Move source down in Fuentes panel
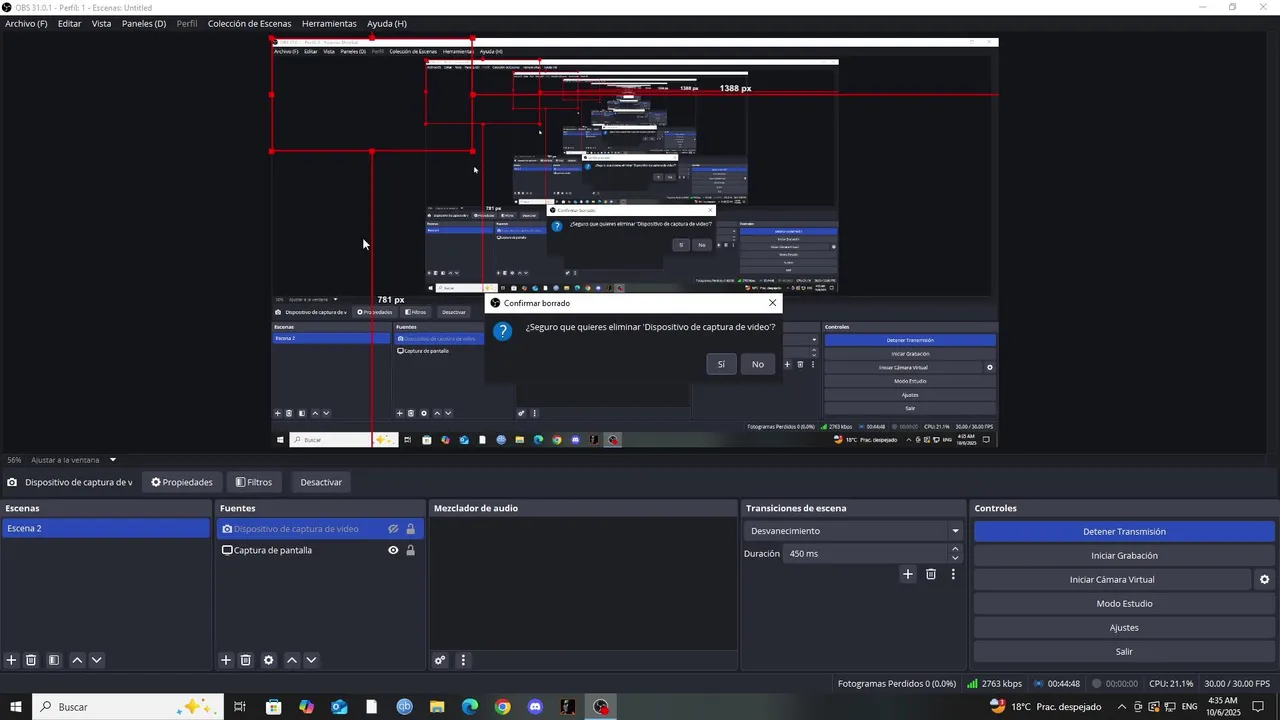Image resolution: width=1280 pixels, height=720 pixels. click(311, 660)
